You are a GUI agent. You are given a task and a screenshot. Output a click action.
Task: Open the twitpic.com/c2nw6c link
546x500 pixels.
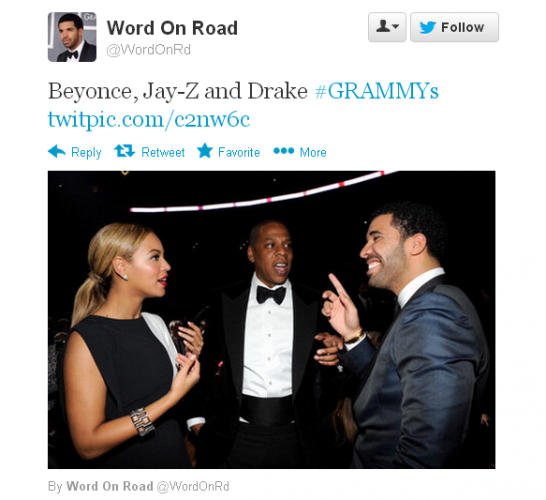coord(149,119)
